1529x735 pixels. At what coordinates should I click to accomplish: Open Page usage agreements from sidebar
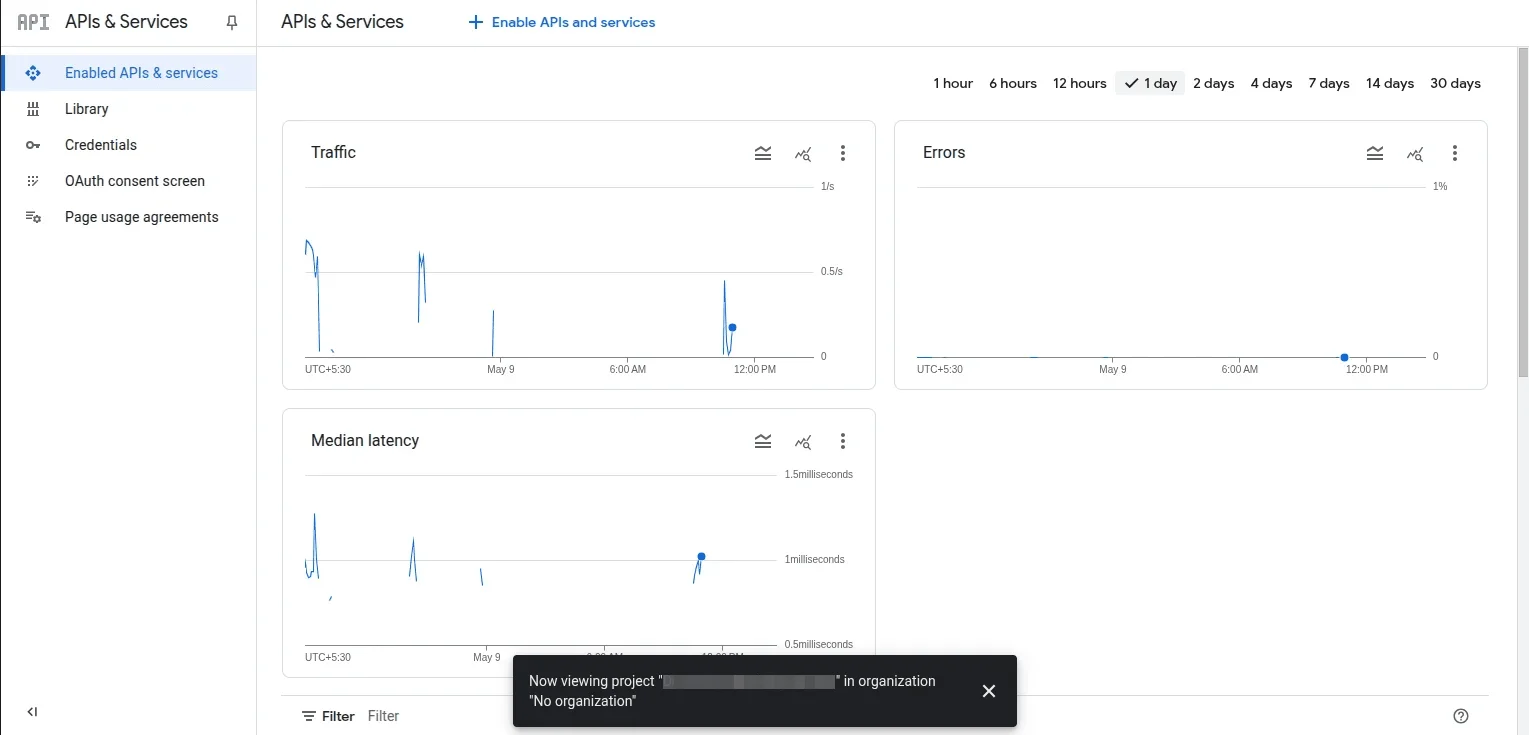click(x=142, y=216)
